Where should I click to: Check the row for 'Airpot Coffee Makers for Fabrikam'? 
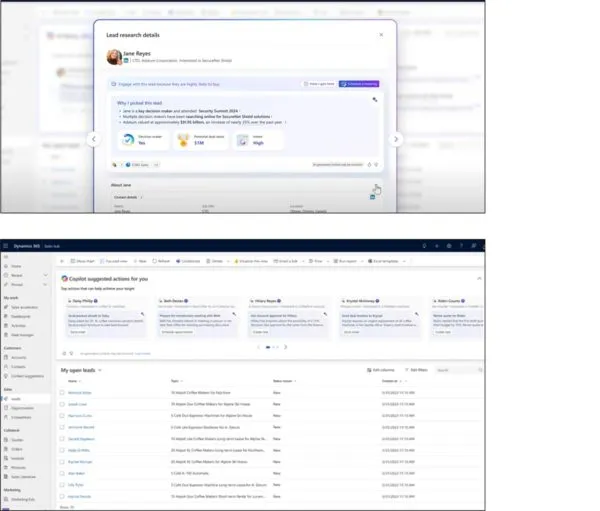(x=62, y=393)
